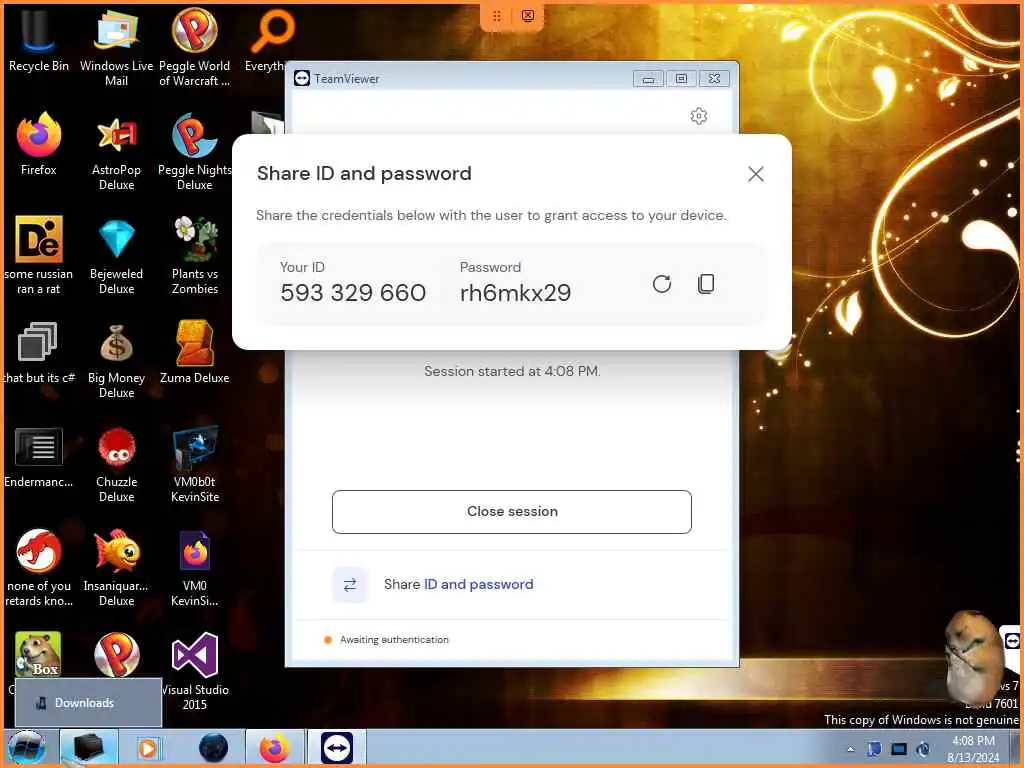
Task: Refresh the TeamViewer password
Action: click(x=662, y=283)
